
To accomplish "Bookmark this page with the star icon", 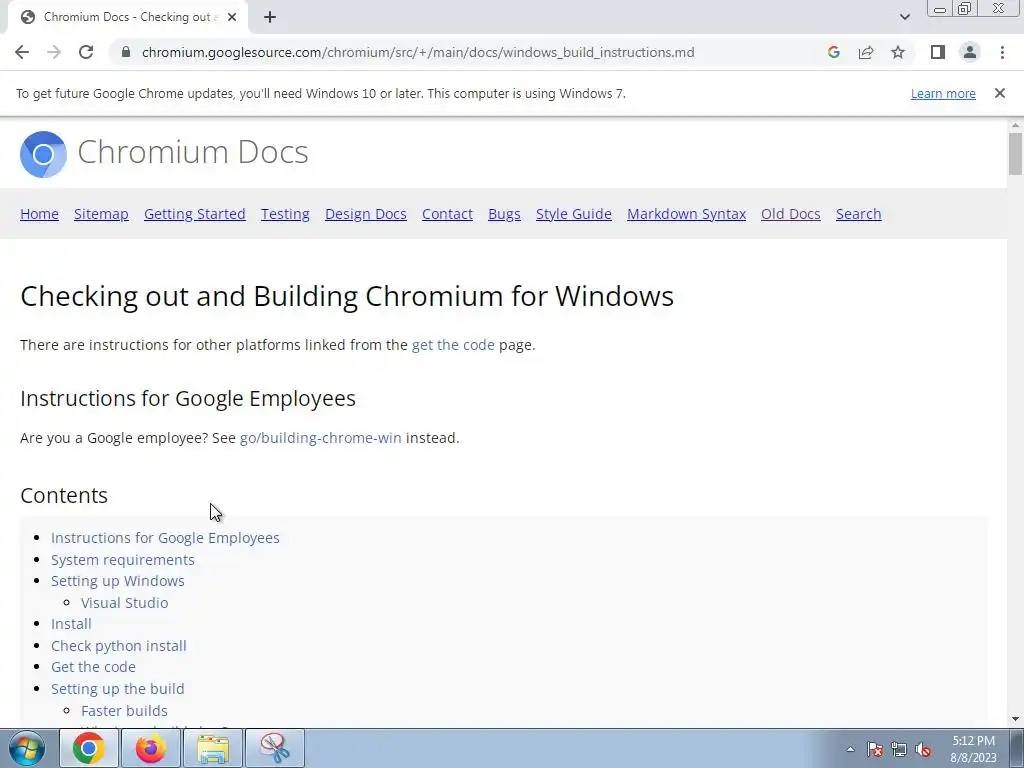I will click(898, 52).
